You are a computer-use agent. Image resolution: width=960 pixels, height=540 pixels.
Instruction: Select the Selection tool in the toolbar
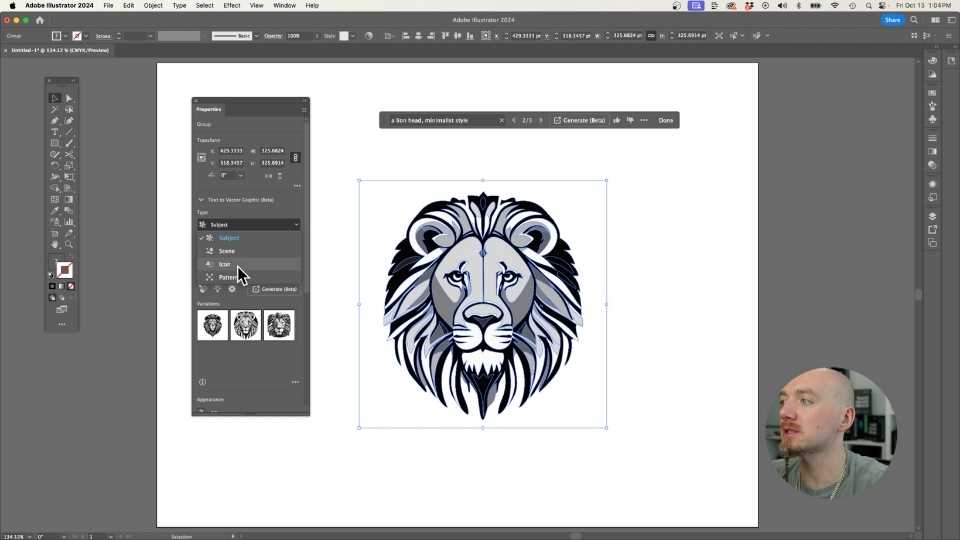tap(54, 98)
